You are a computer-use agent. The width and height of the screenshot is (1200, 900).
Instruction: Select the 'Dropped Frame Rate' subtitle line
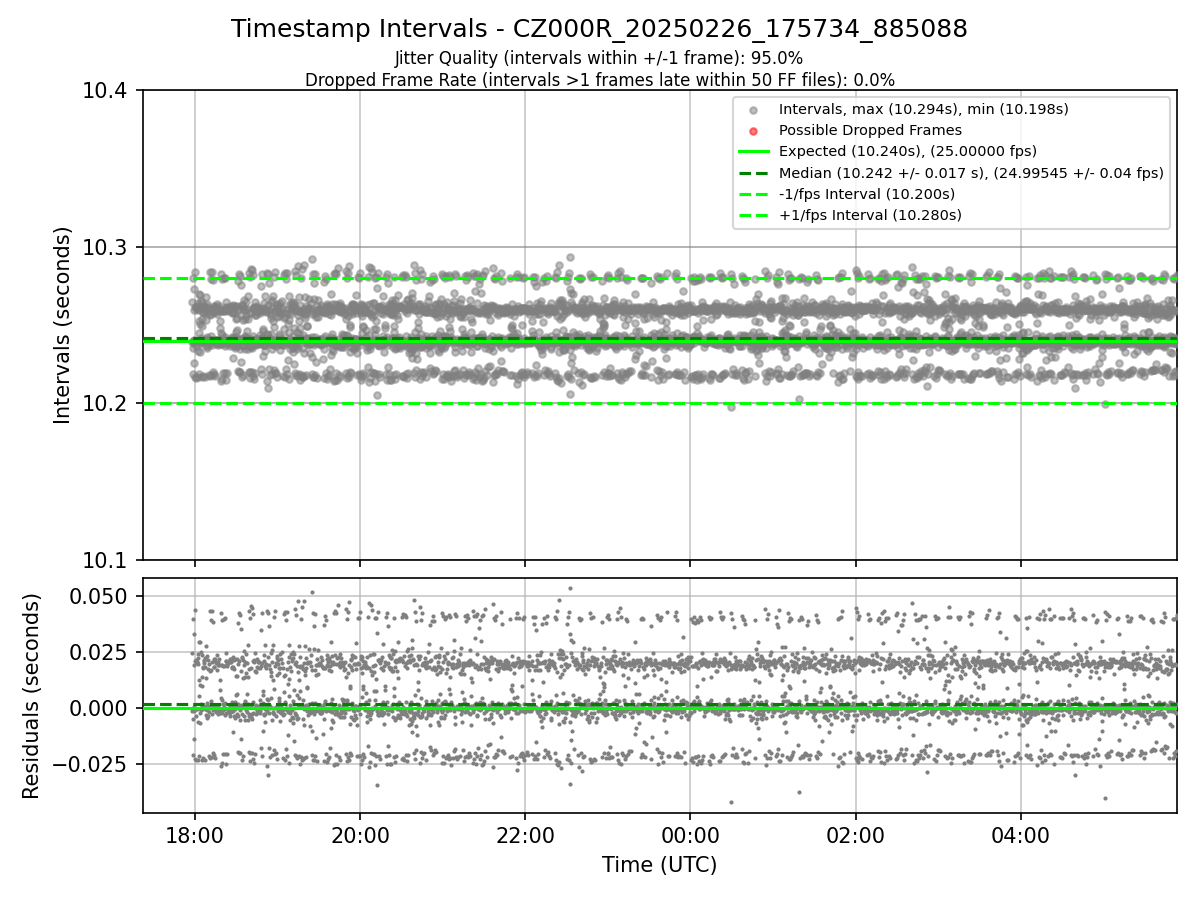[x=599, y=79]
